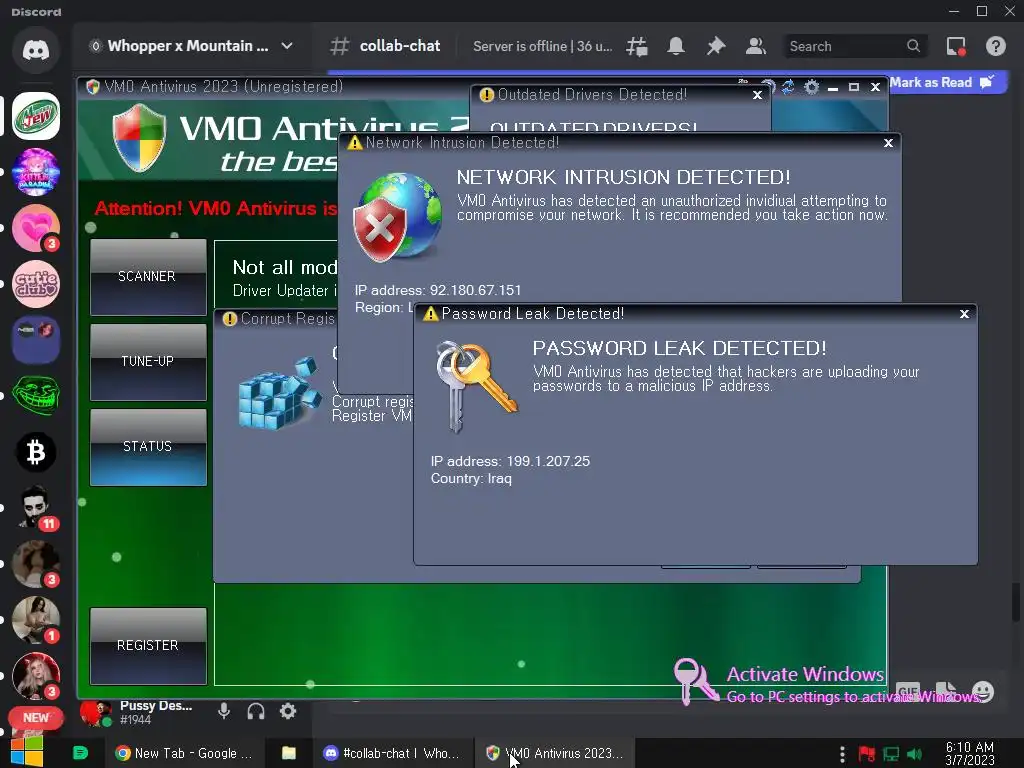Viewport: 1024px width, 768px height.
Task: Close the Network Intrusion Detected popup
Action: (x=888, y=143)
